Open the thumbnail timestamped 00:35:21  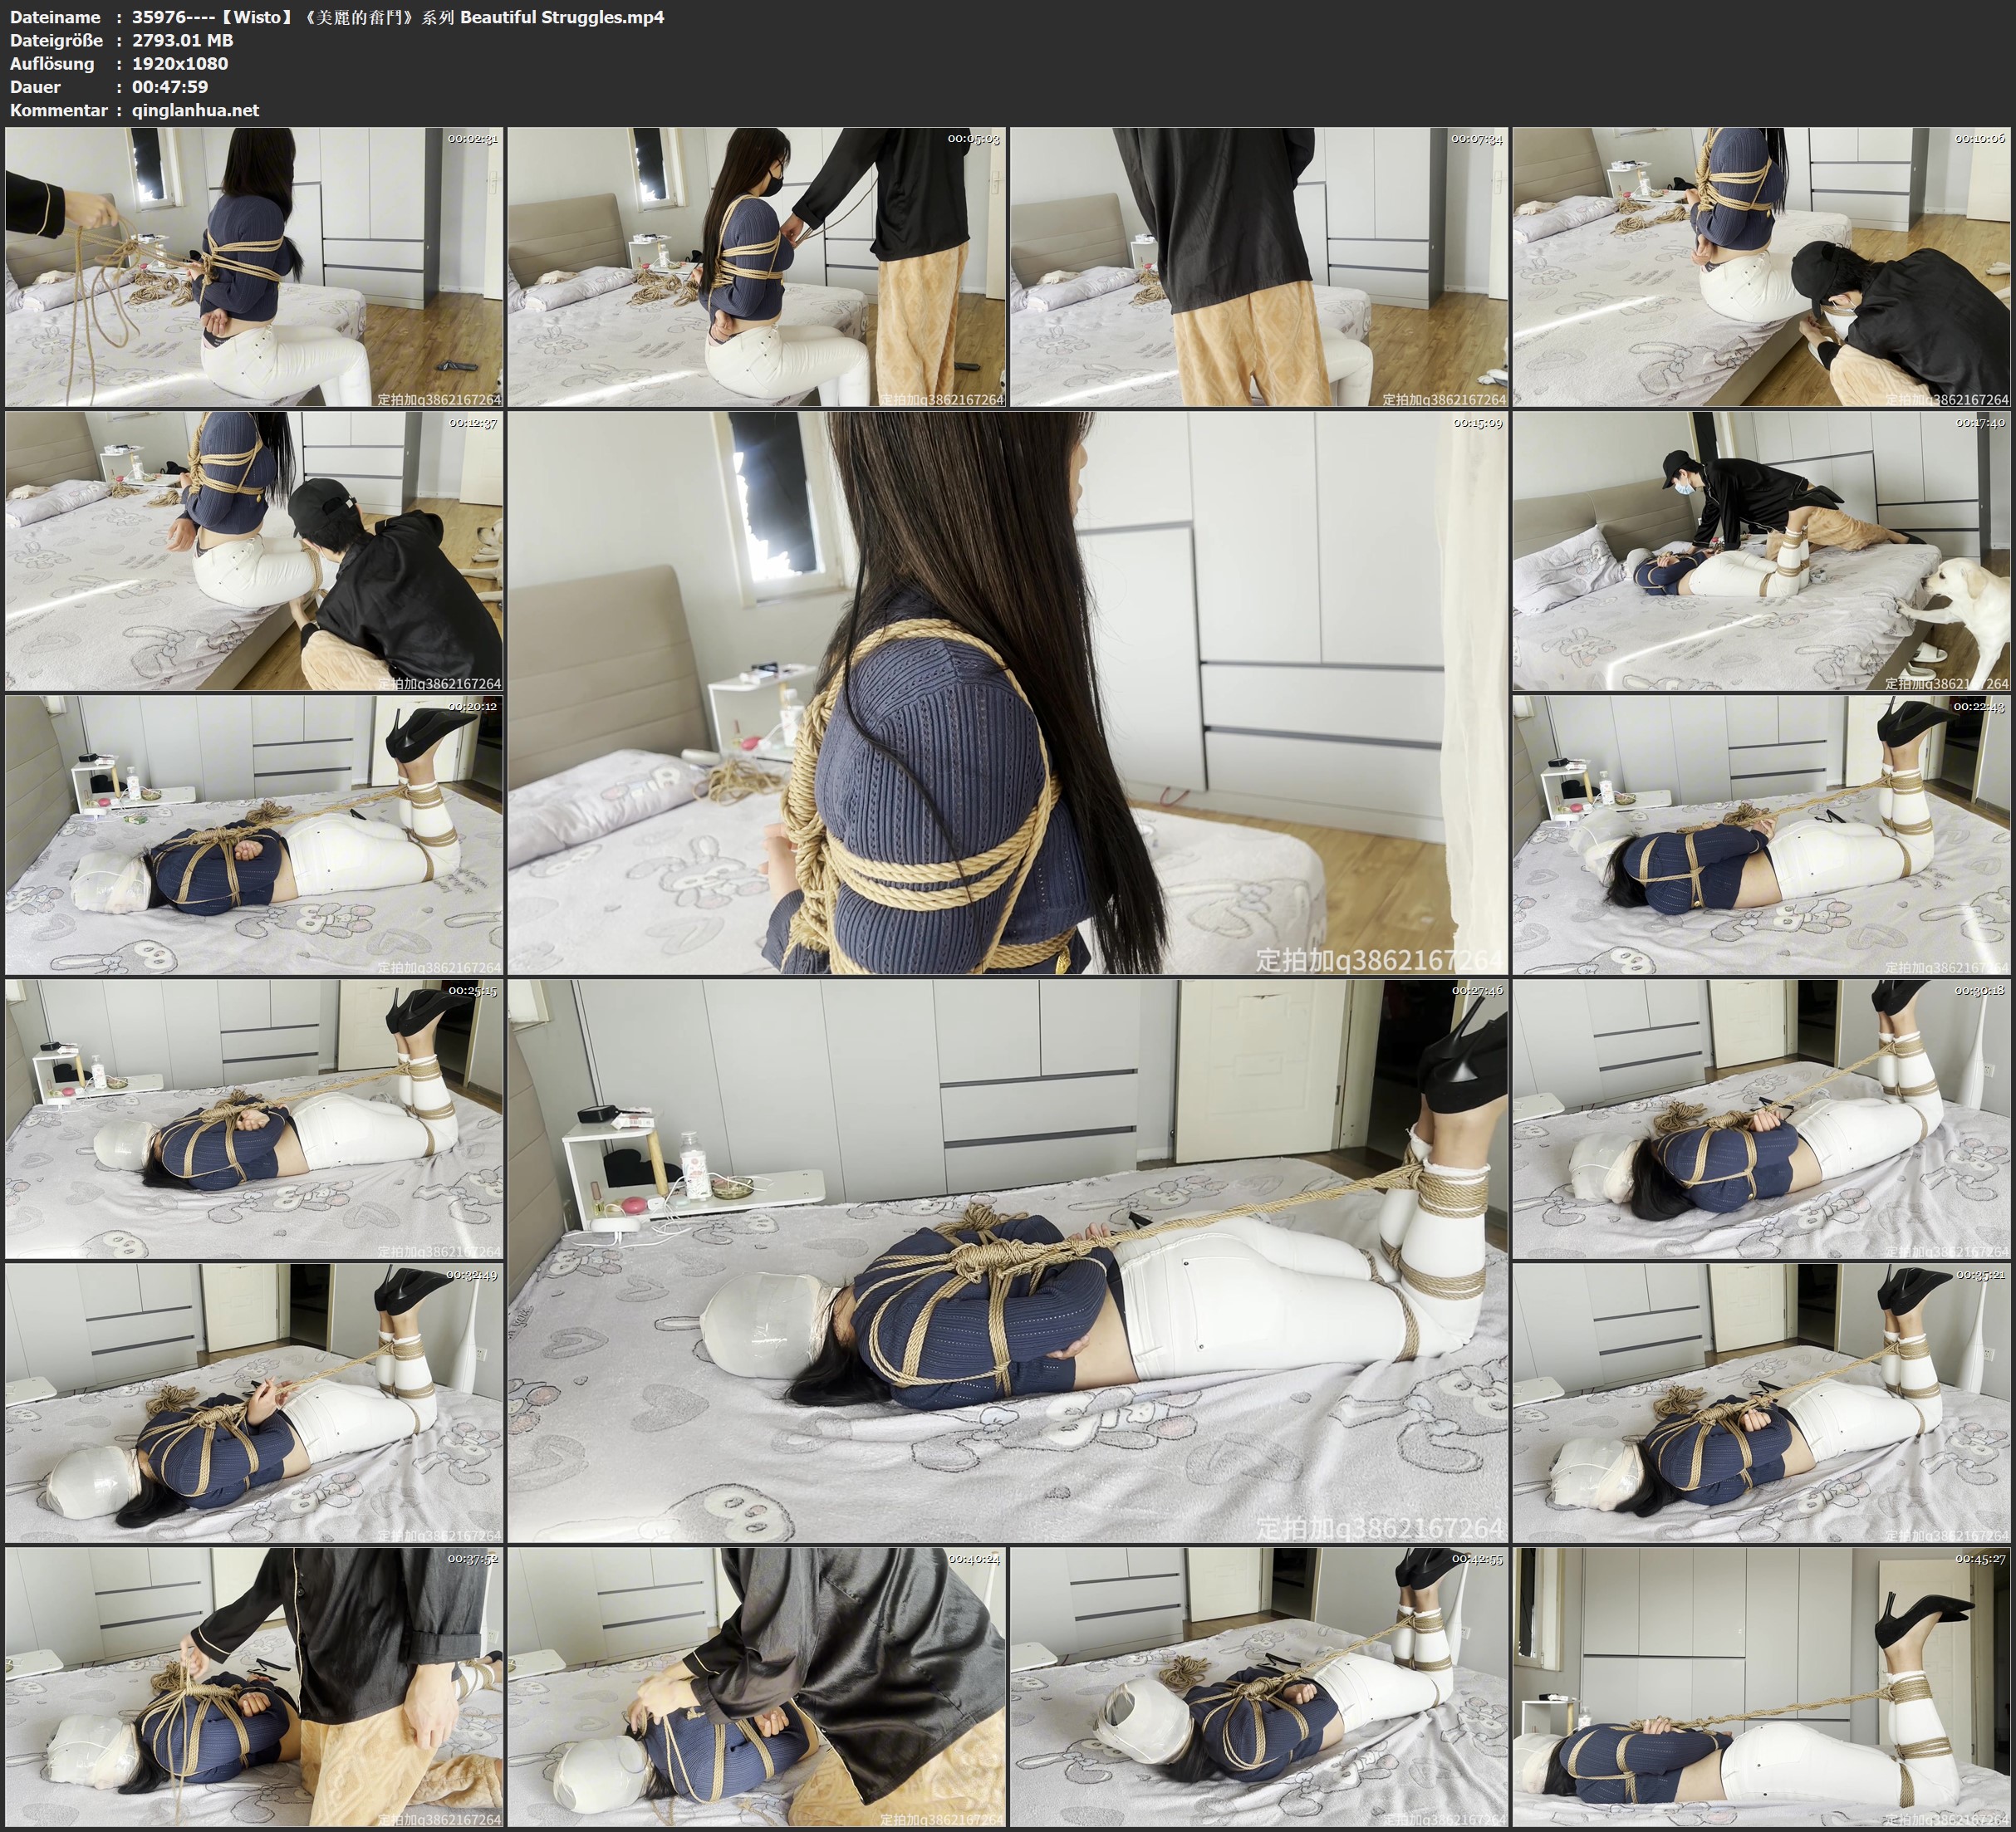tap(1761, 1403)
